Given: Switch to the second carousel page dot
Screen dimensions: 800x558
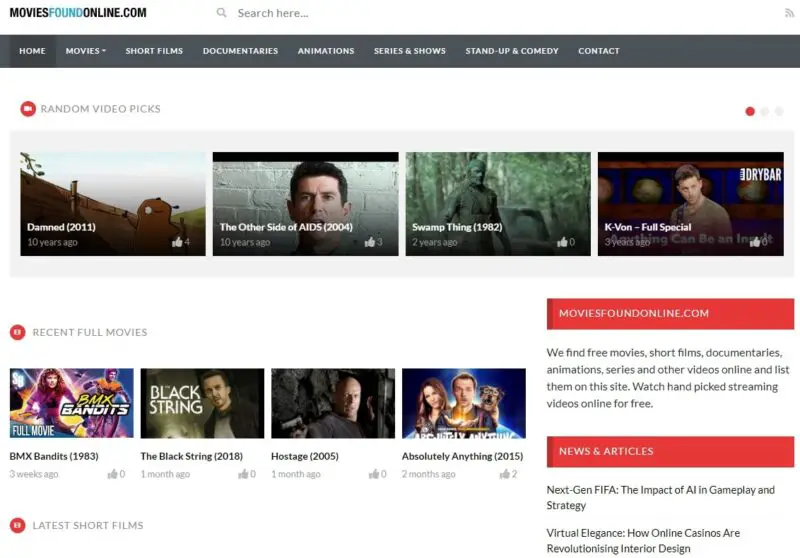Looking at the screenshot, I should 765,111.
